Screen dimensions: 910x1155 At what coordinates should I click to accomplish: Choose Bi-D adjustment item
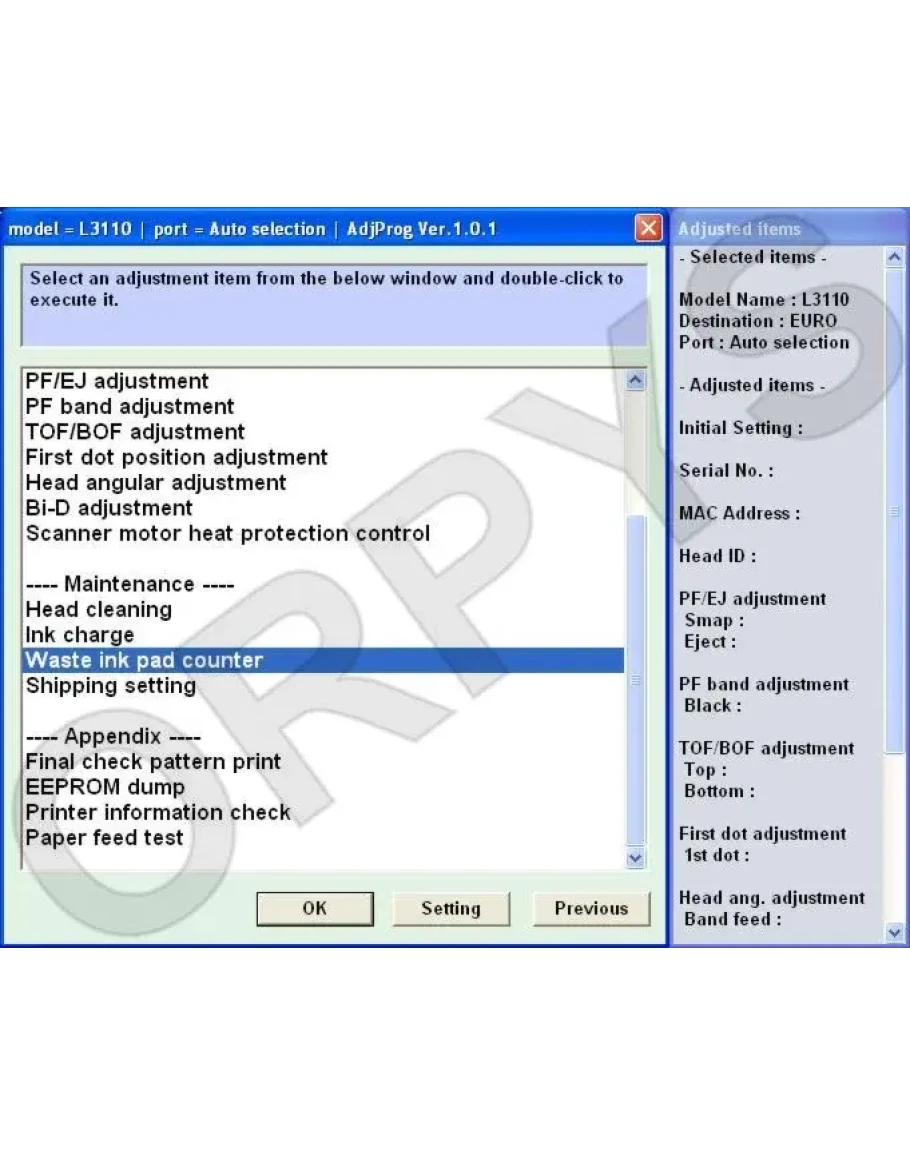point(109,508)
